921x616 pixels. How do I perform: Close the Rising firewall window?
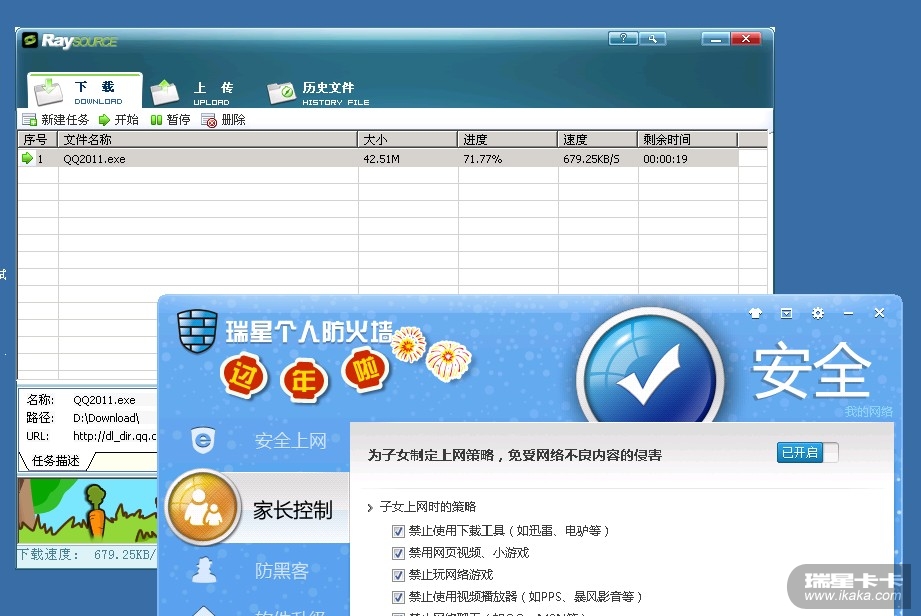click(879, 313)
